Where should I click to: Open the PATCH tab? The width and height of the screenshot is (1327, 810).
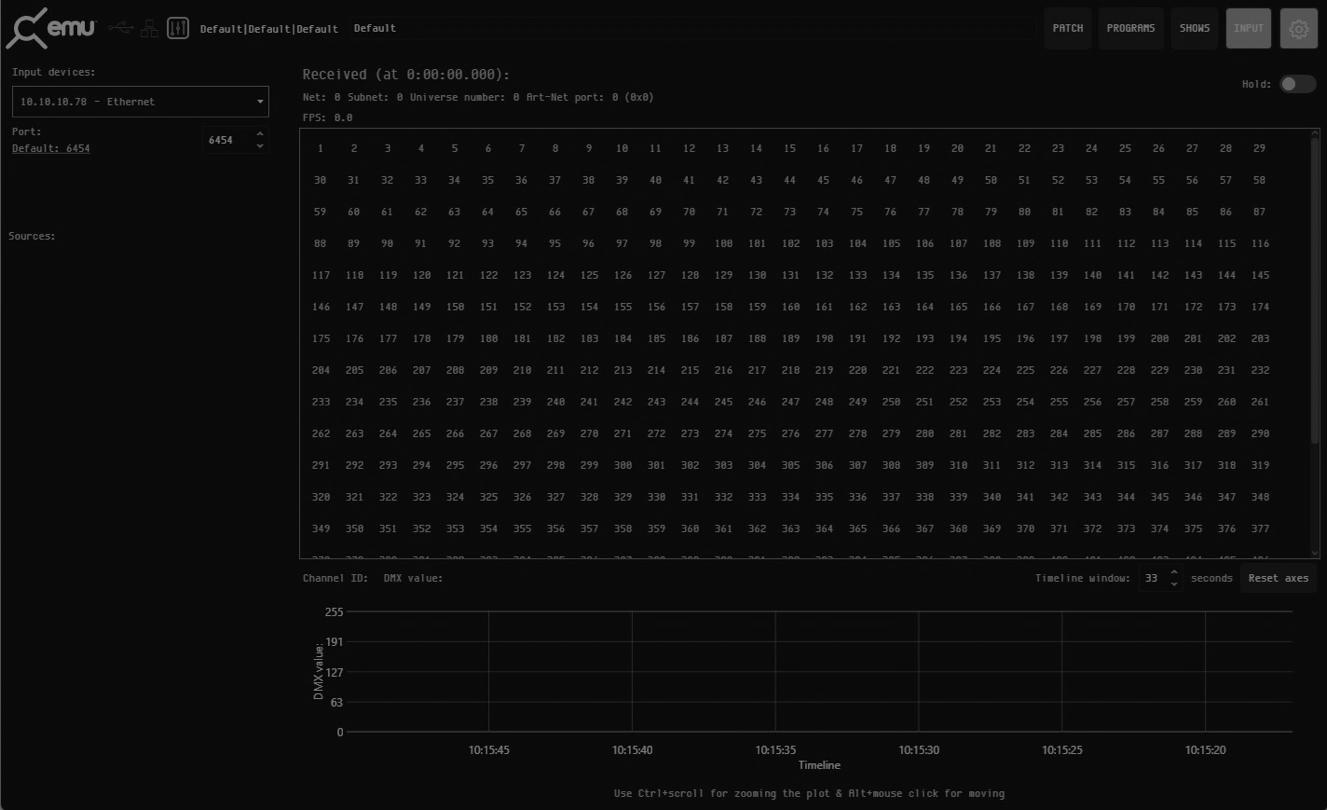1068,29
